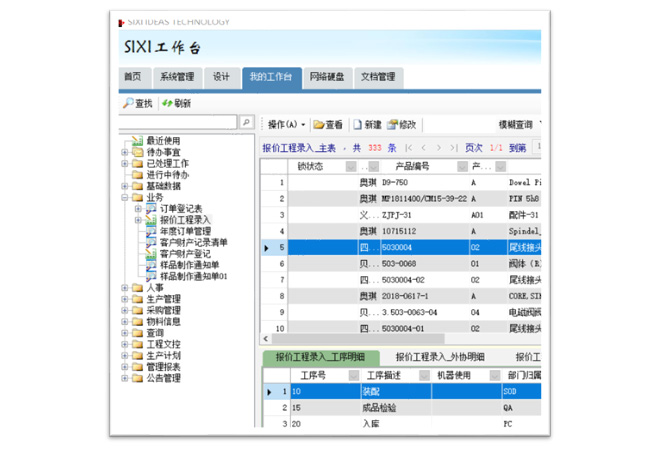Select the 我的工作台 tab
Screen dimensions: 660x451
click(x=271, y=77)
